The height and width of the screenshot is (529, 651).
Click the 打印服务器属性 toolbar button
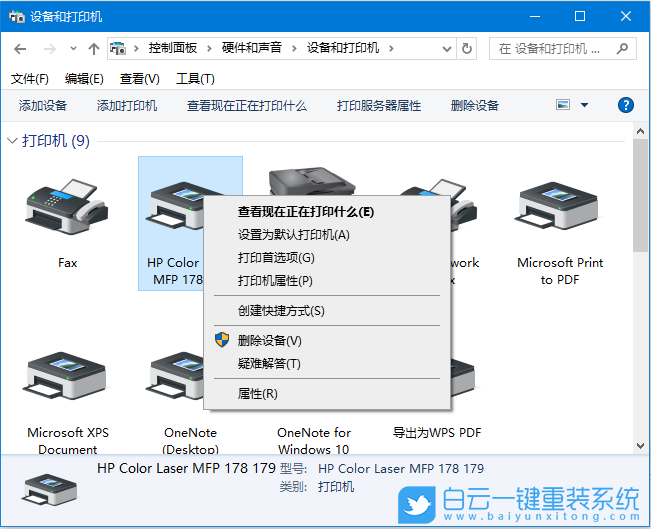[379, 105]
